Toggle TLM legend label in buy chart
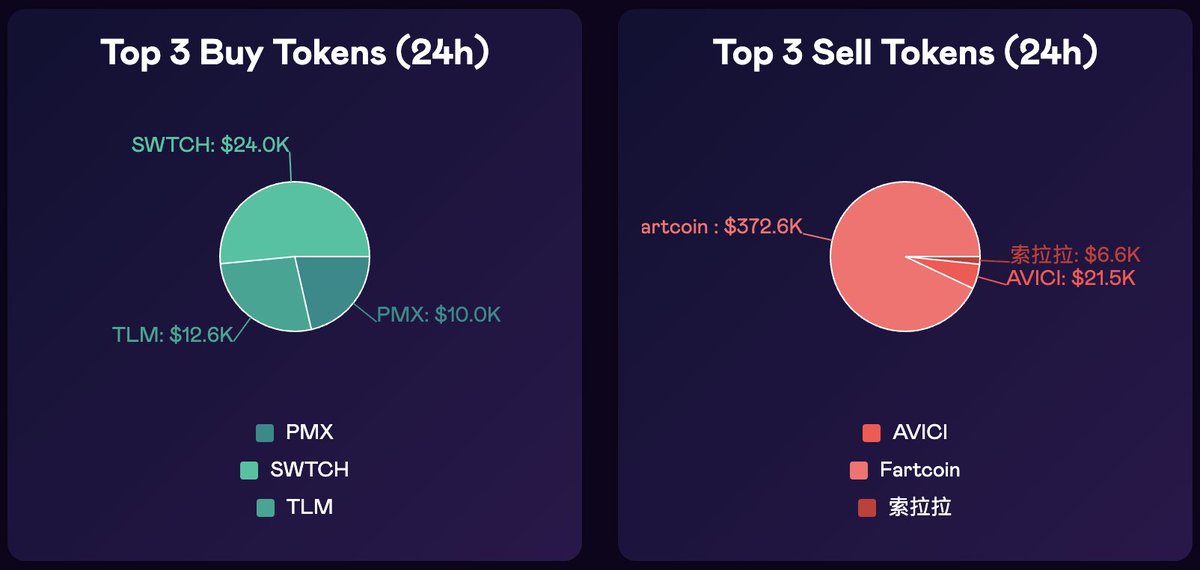Screen dimensions: 1200x570 pyautogui.click(x=309, y=507)
